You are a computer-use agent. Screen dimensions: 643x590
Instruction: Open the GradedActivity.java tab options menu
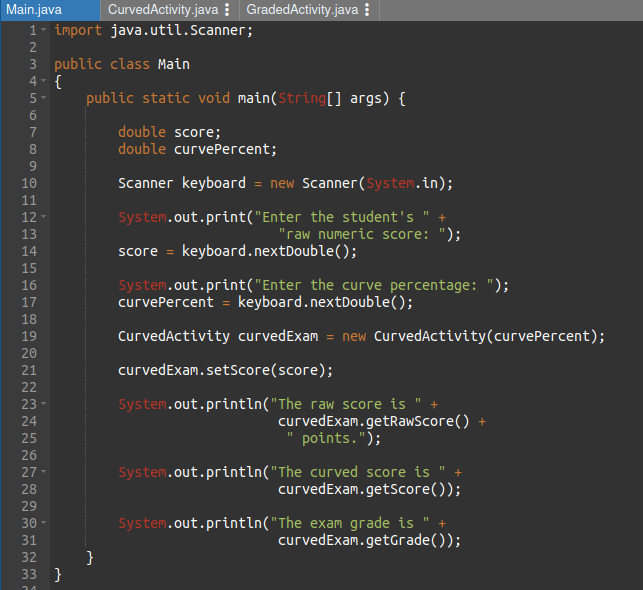coord(368,10)
